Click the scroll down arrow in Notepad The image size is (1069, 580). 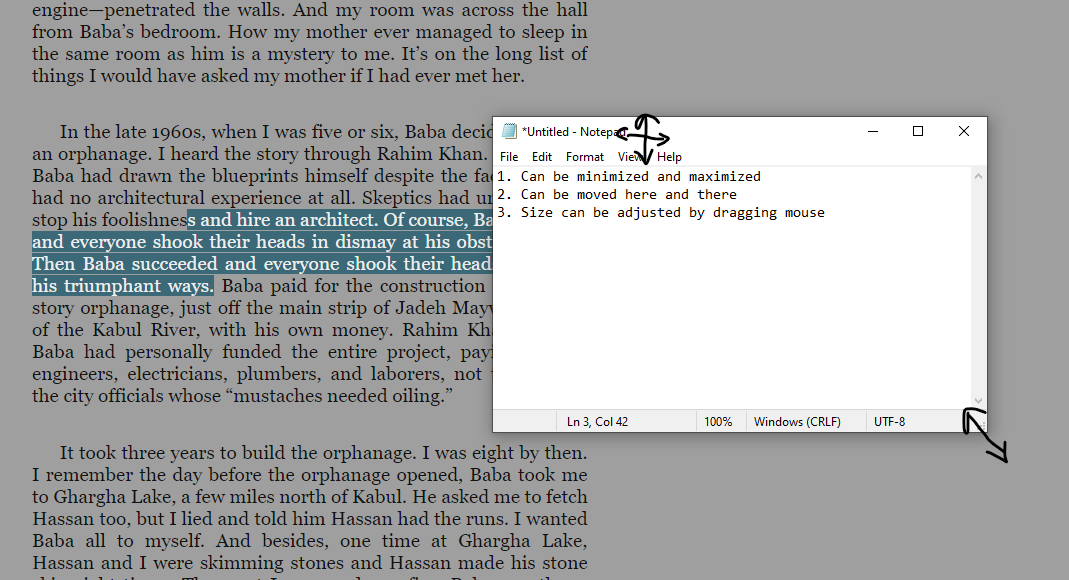(x=978, y=401)
